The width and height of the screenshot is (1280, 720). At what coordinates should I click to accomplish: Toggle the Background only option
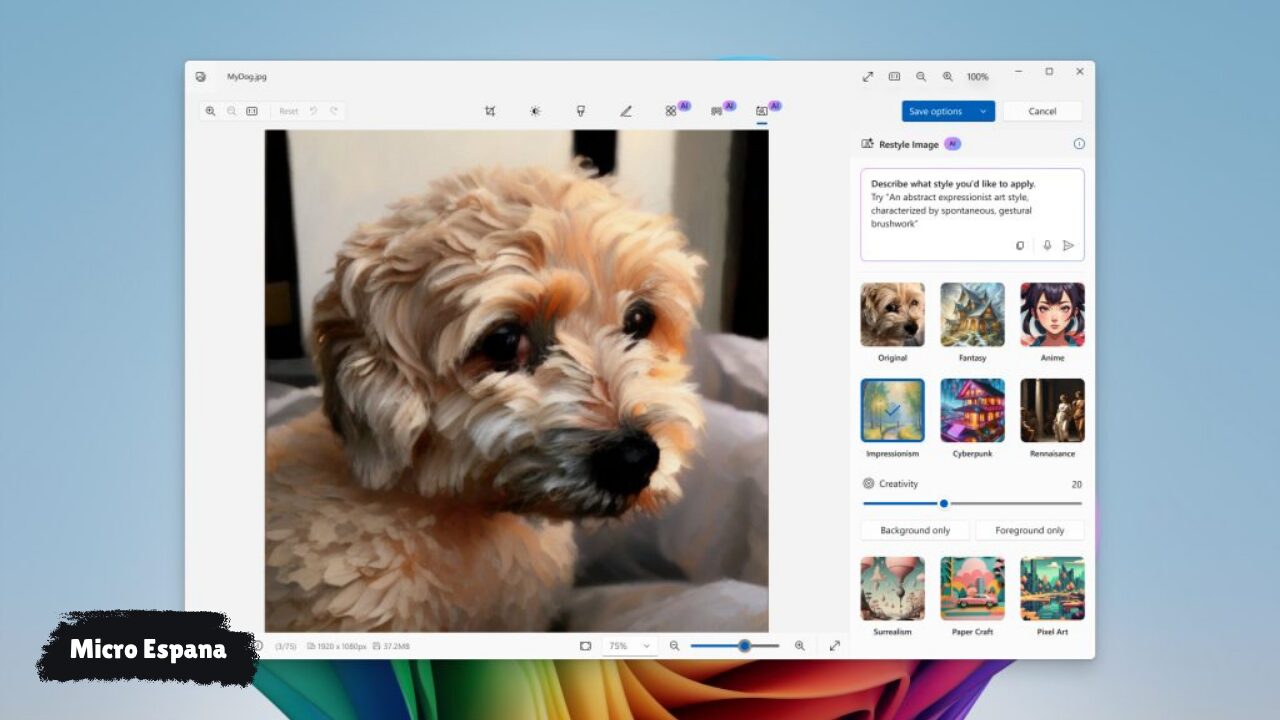click(915, 531)
